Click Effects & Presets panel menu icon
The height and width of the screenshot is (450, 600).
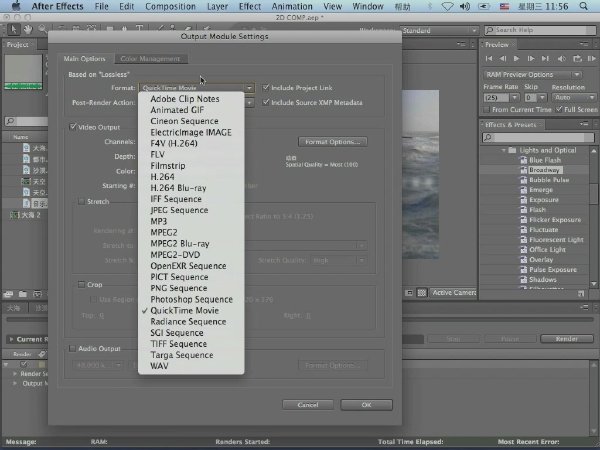click(584, 124)
